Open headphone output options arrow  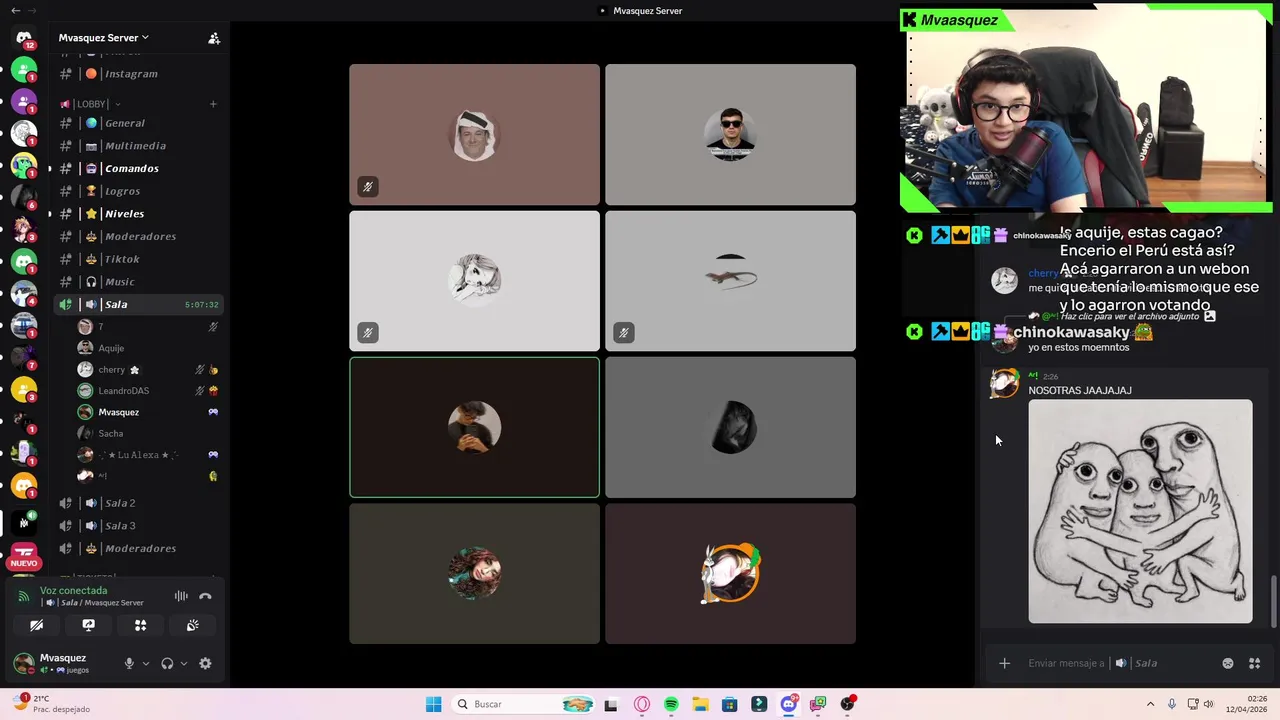183,663
